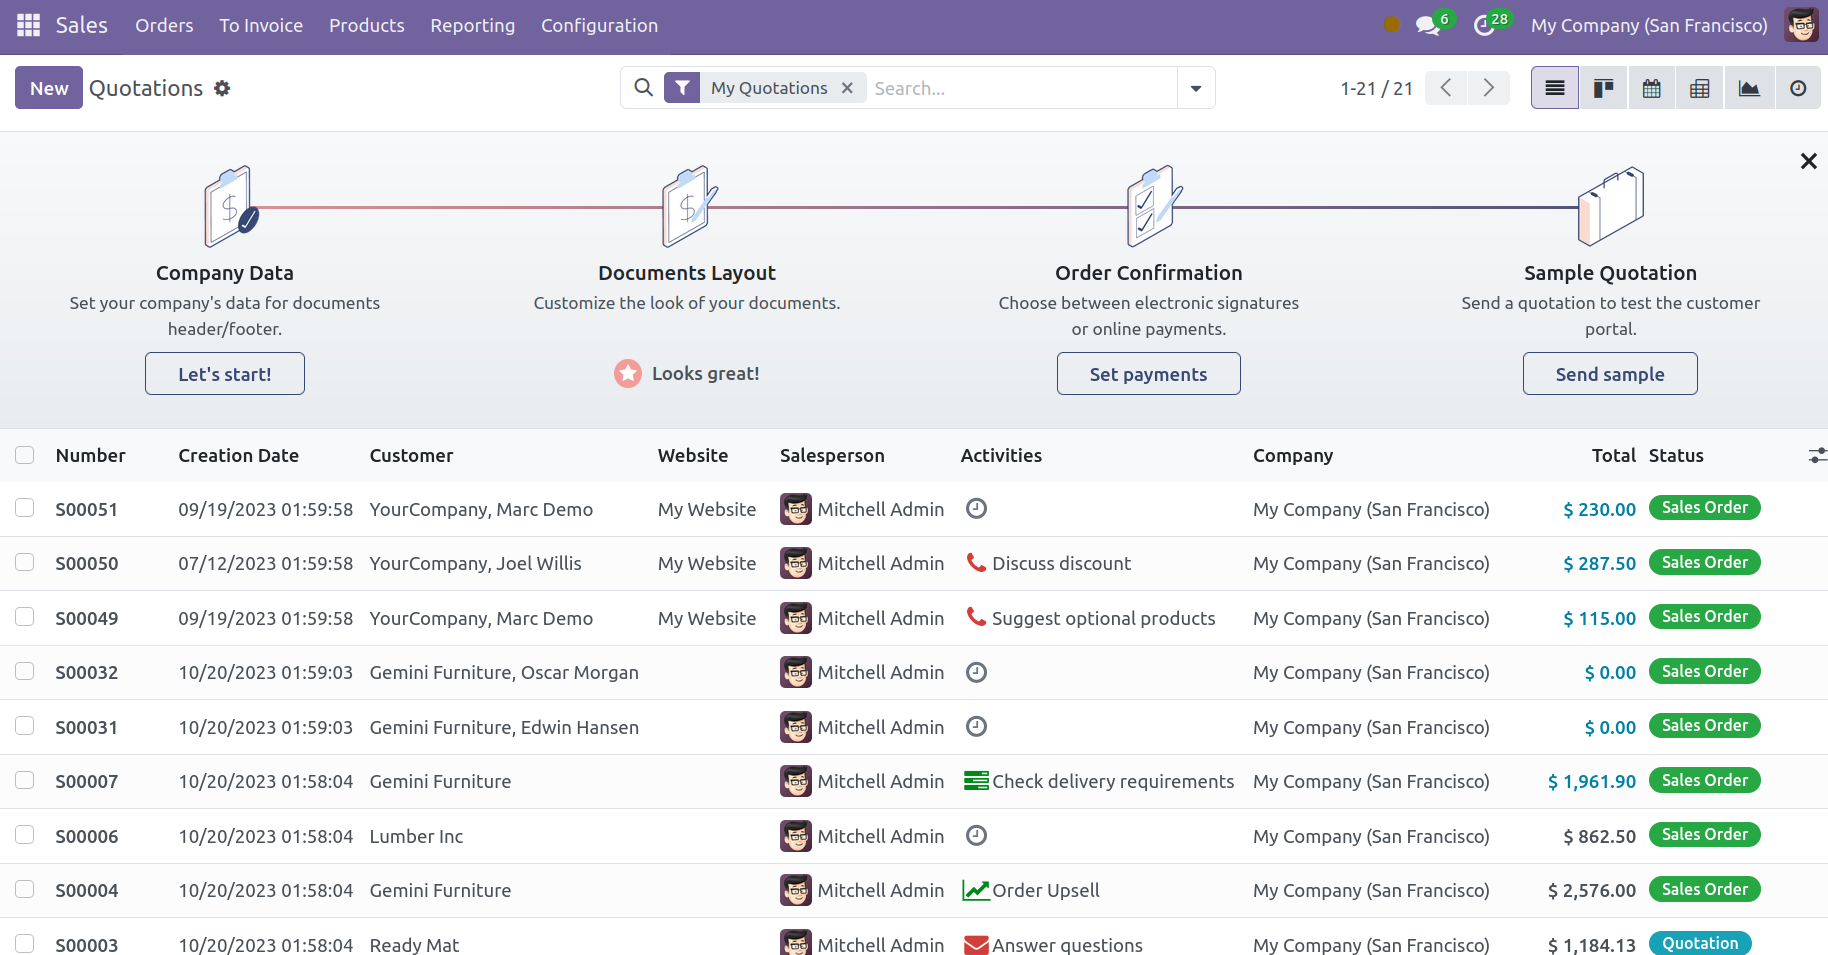This screenshot has width=1828, height=955.
Task: Click the New quotation button
Action: point(48,88)
